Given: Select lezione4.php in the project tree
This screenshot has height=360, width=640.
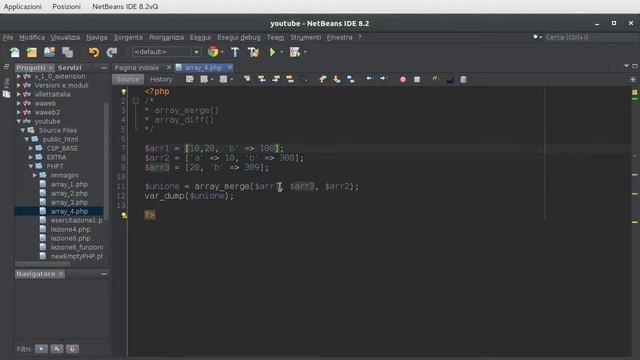Looking at the screenshot, I should coord(70,229).
